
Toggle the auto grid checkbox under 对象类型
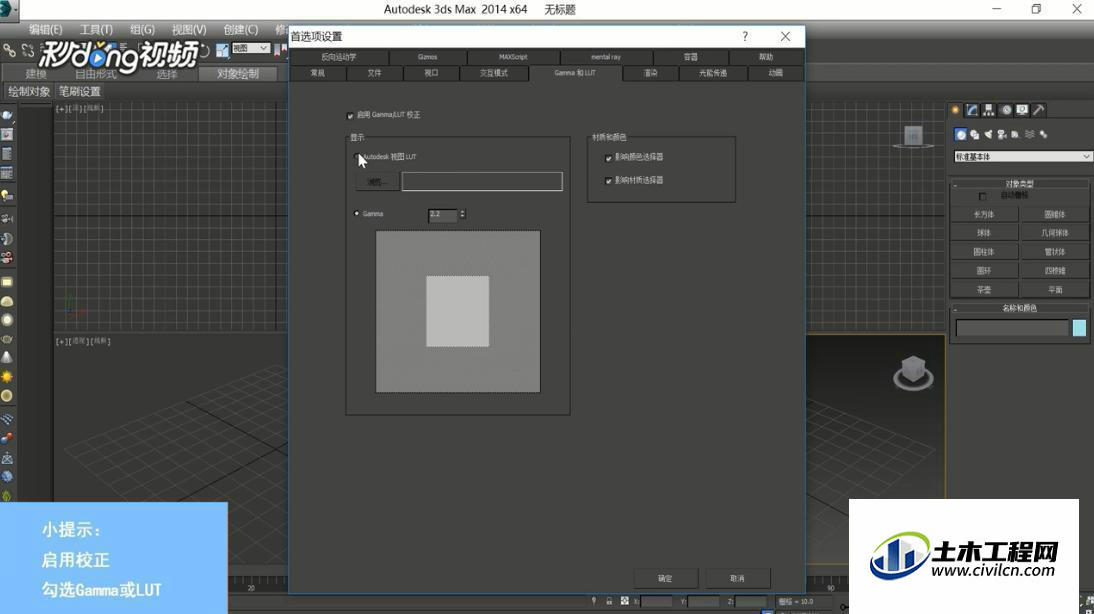pos(983,196)
